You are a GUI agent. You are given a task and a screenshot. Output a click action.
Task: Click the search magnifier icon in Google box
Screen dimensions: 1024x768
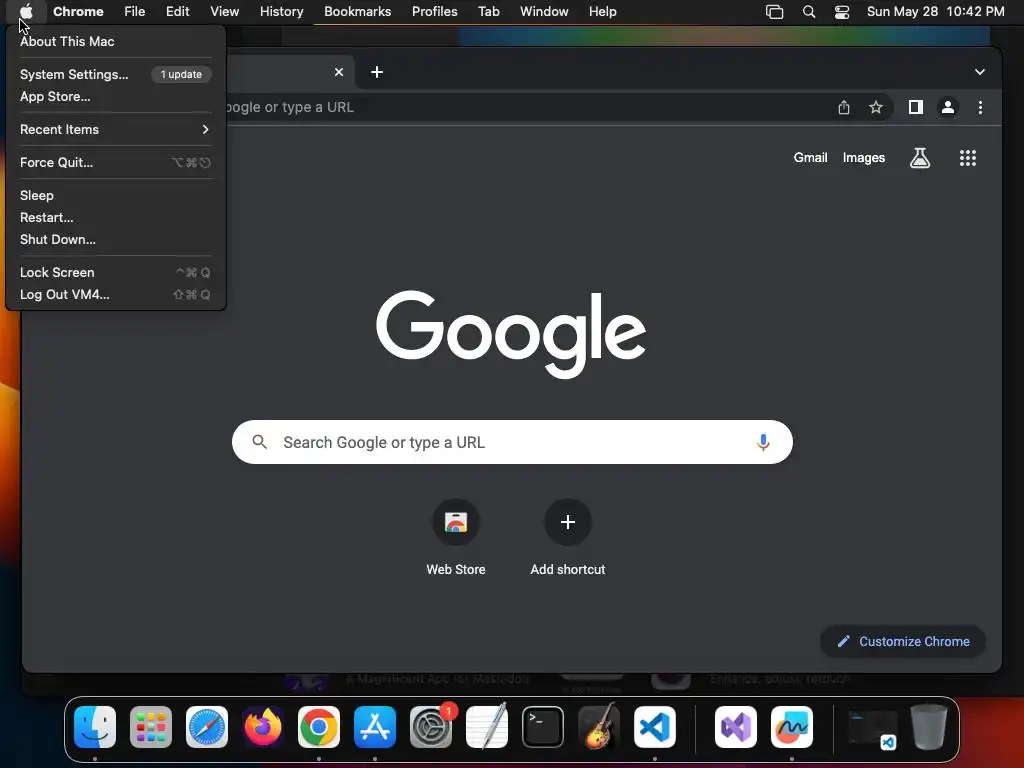[259, 442]
